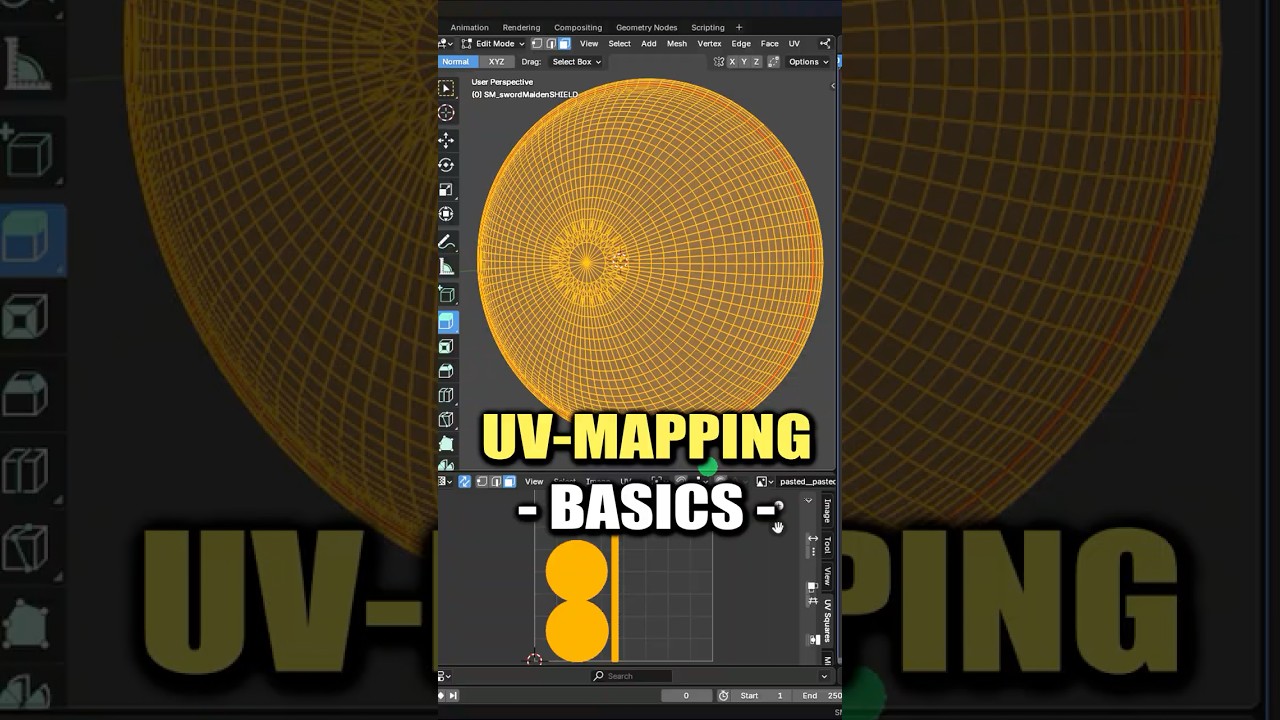1280x720 pixels.
Task: Add a new workspace tab
Action: (x=739, y=28)
